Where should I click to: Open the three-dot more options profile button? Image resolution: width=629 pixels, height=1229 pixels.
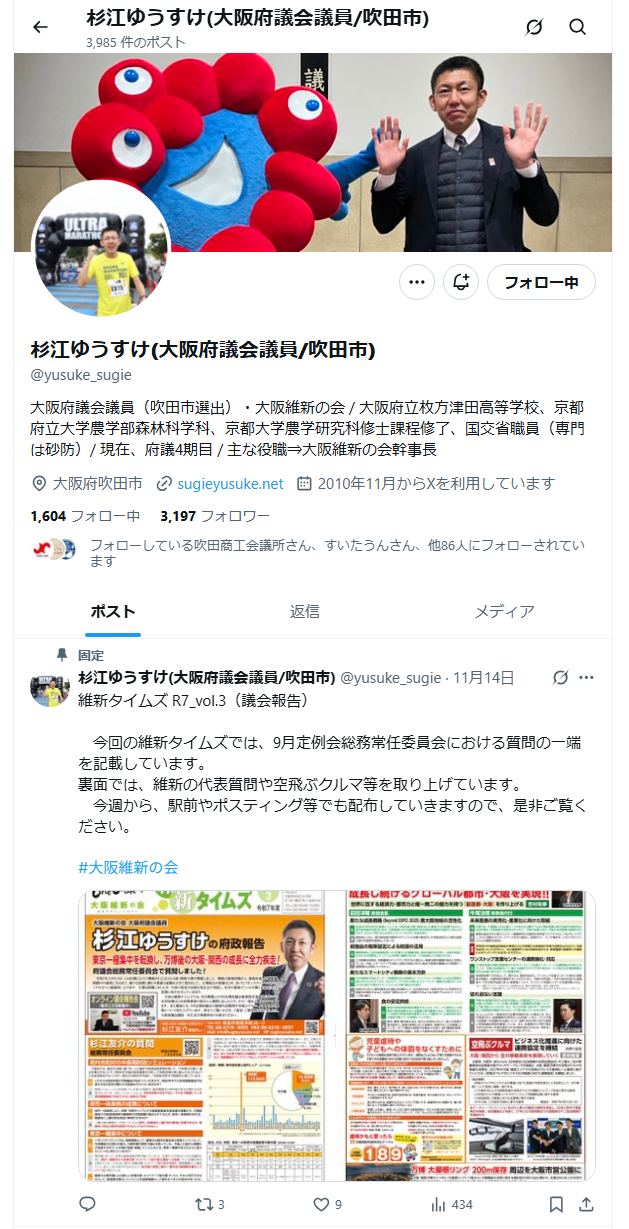coord(417,282)
